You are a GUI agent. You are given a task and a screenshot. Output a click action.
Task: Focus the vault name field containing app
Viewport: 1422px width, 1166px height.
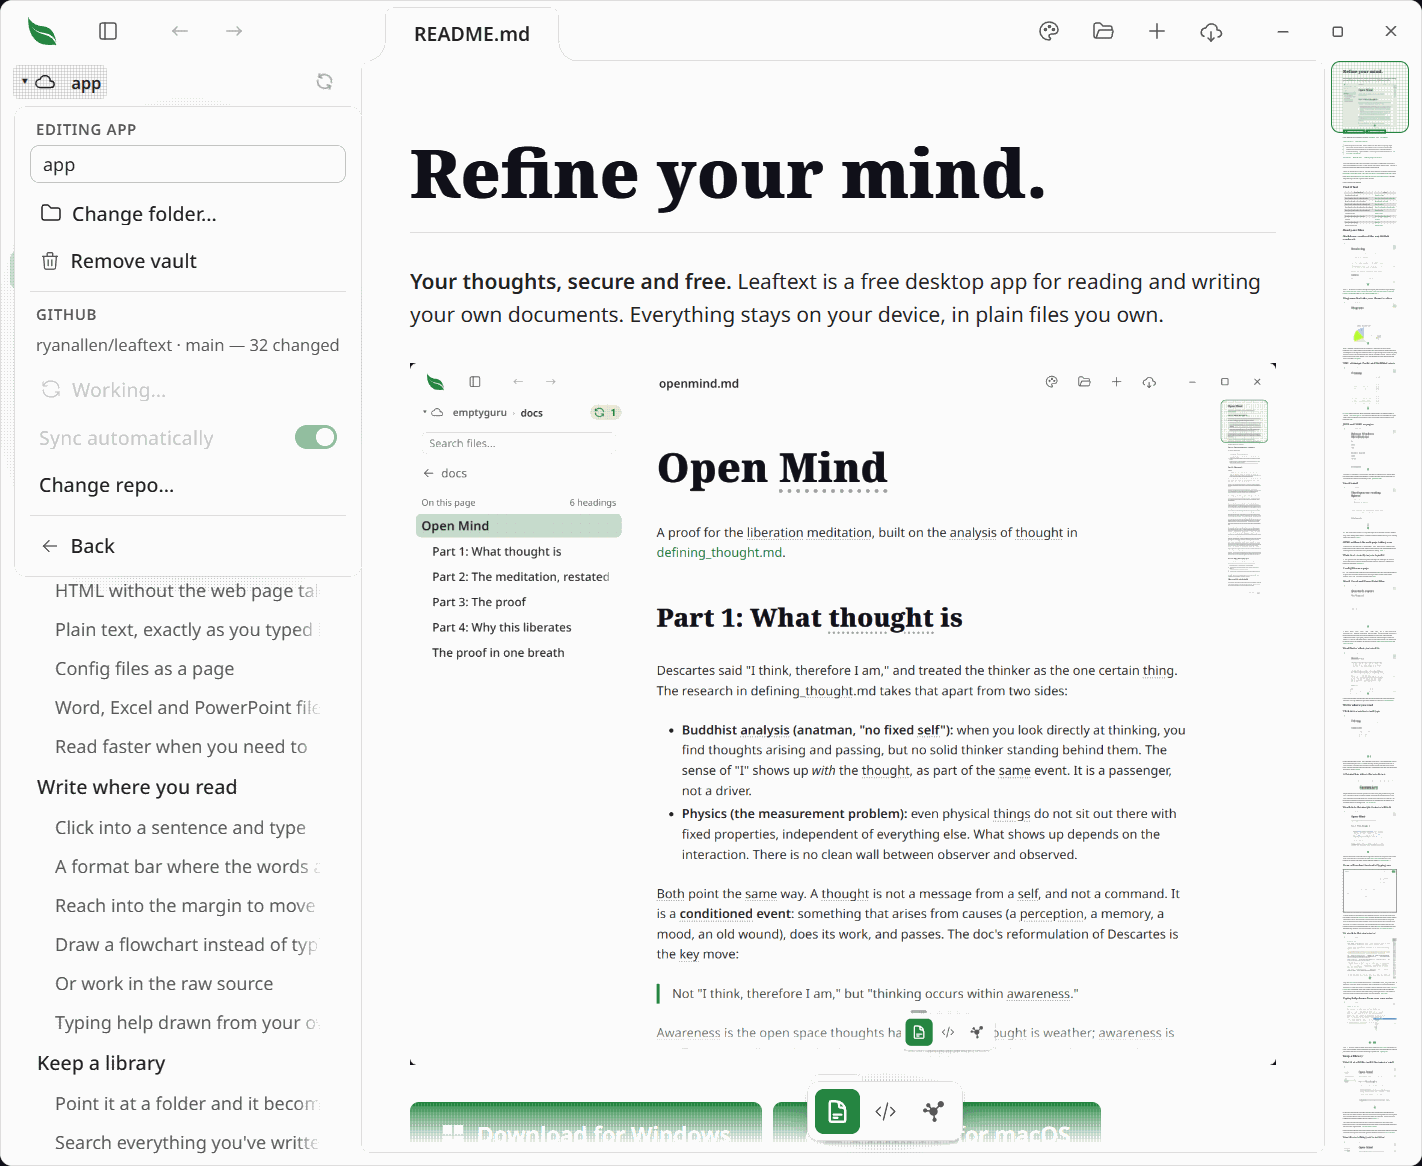tap(188, 164)
